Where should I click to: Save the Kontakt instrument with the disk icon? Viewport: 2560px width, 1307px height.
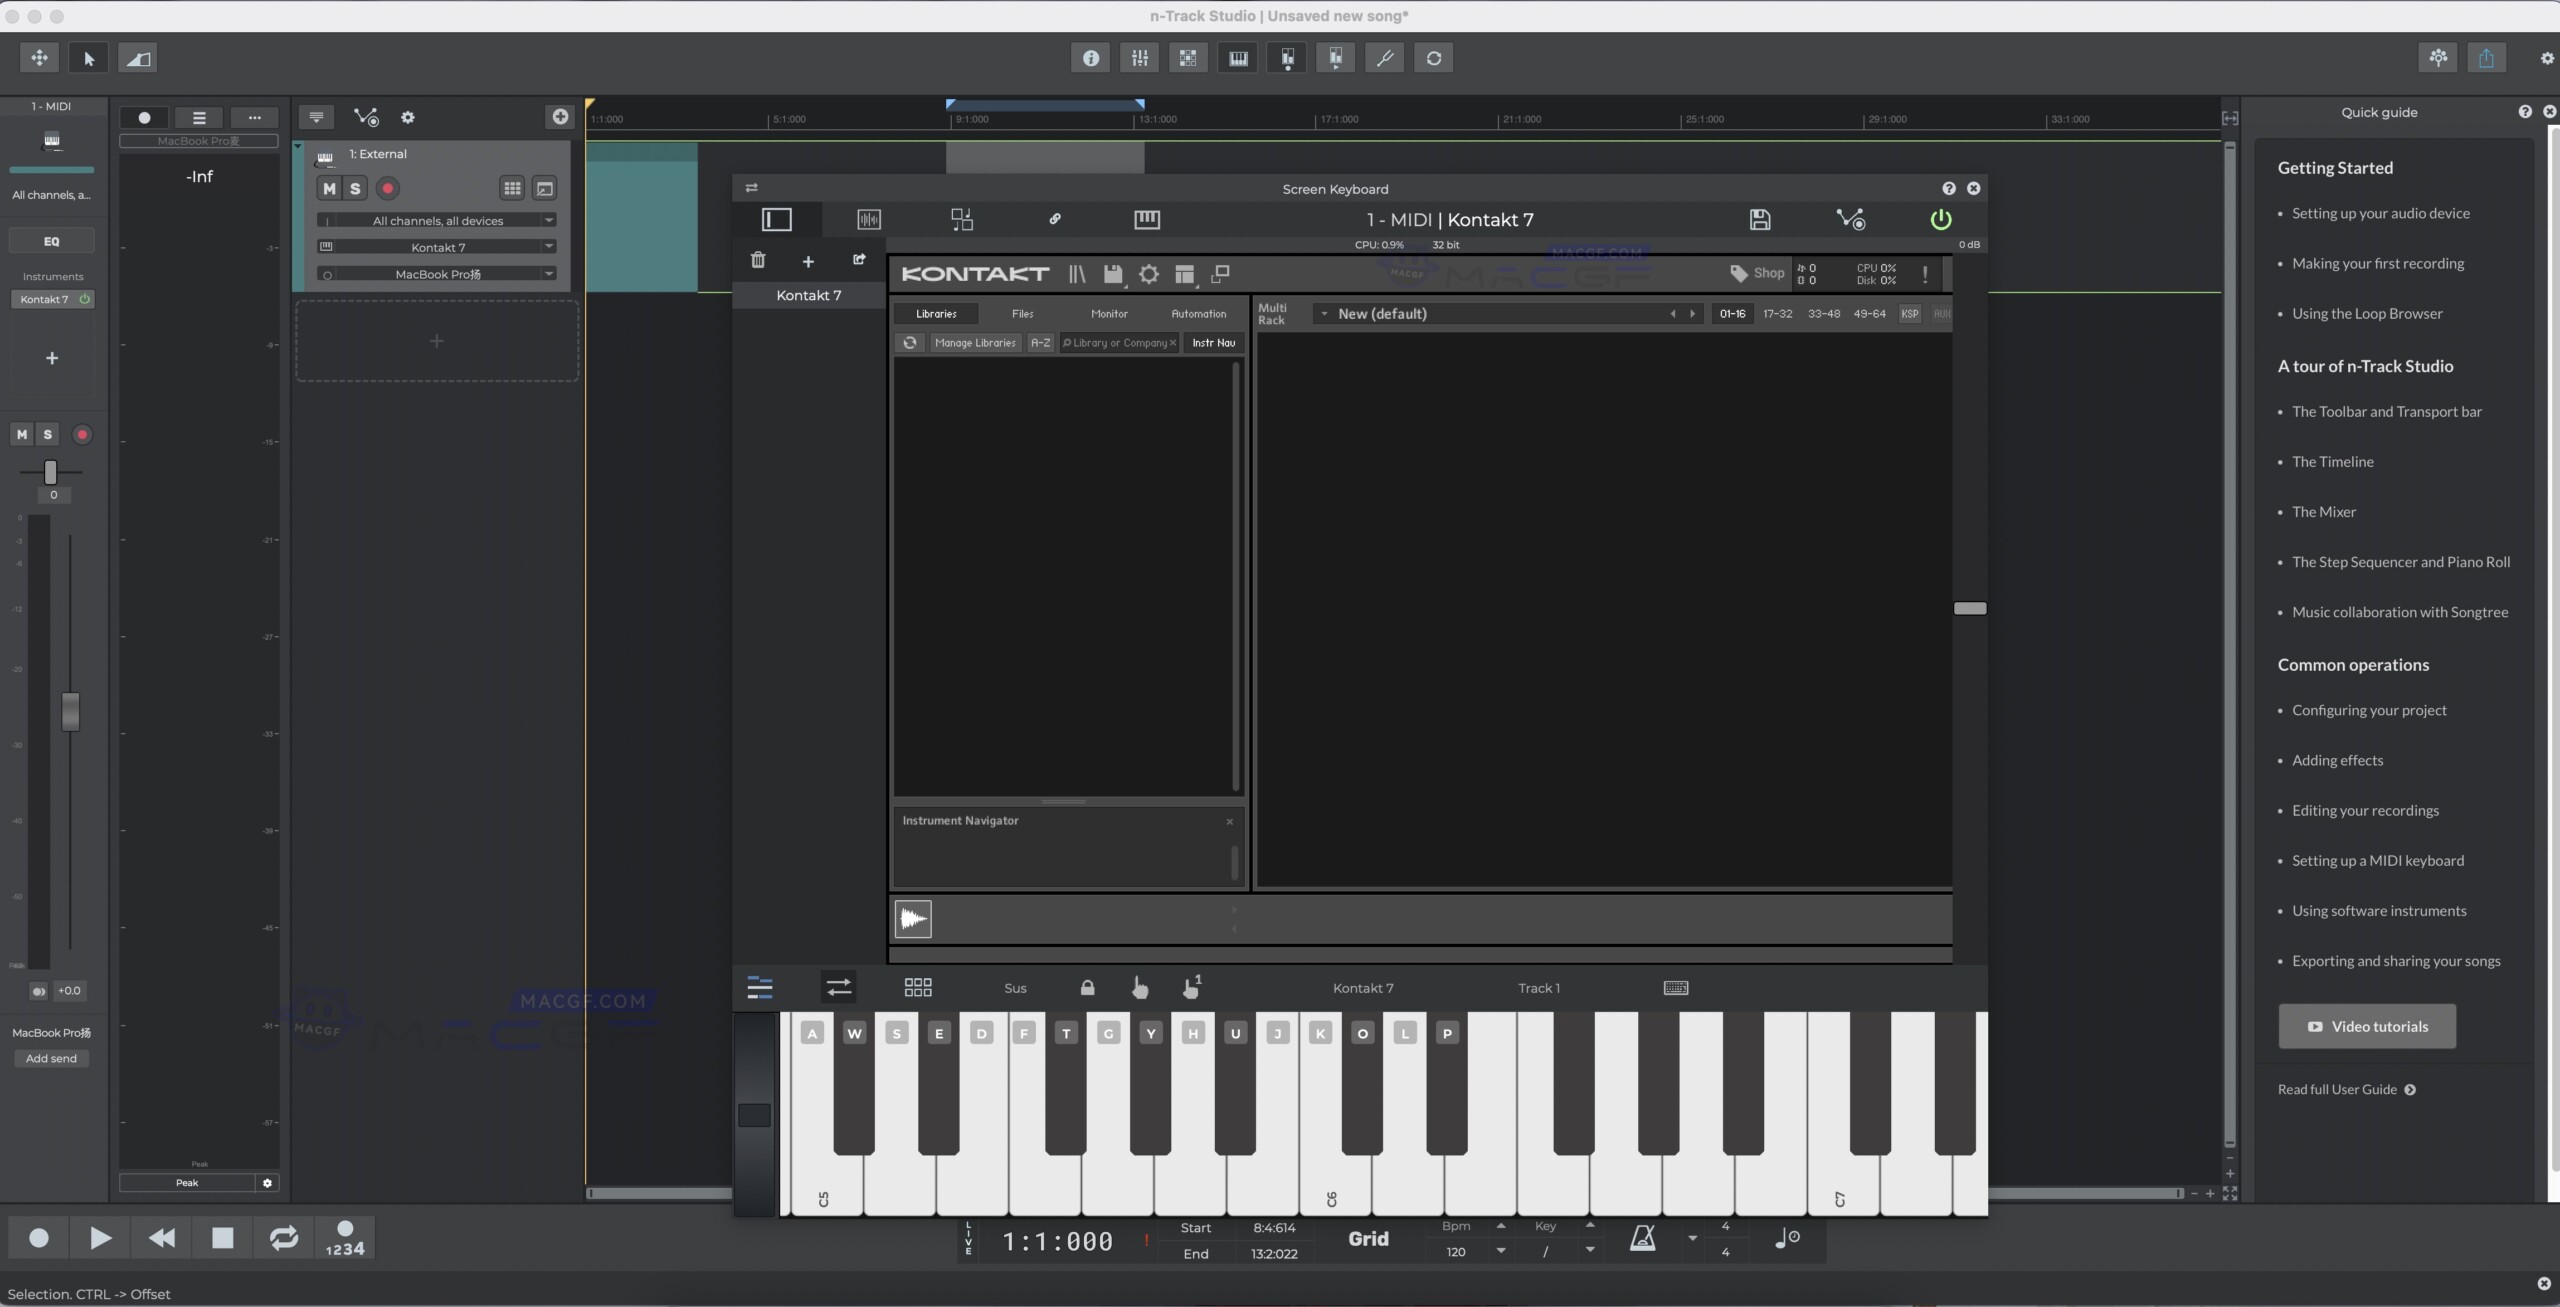point(1113,274)
